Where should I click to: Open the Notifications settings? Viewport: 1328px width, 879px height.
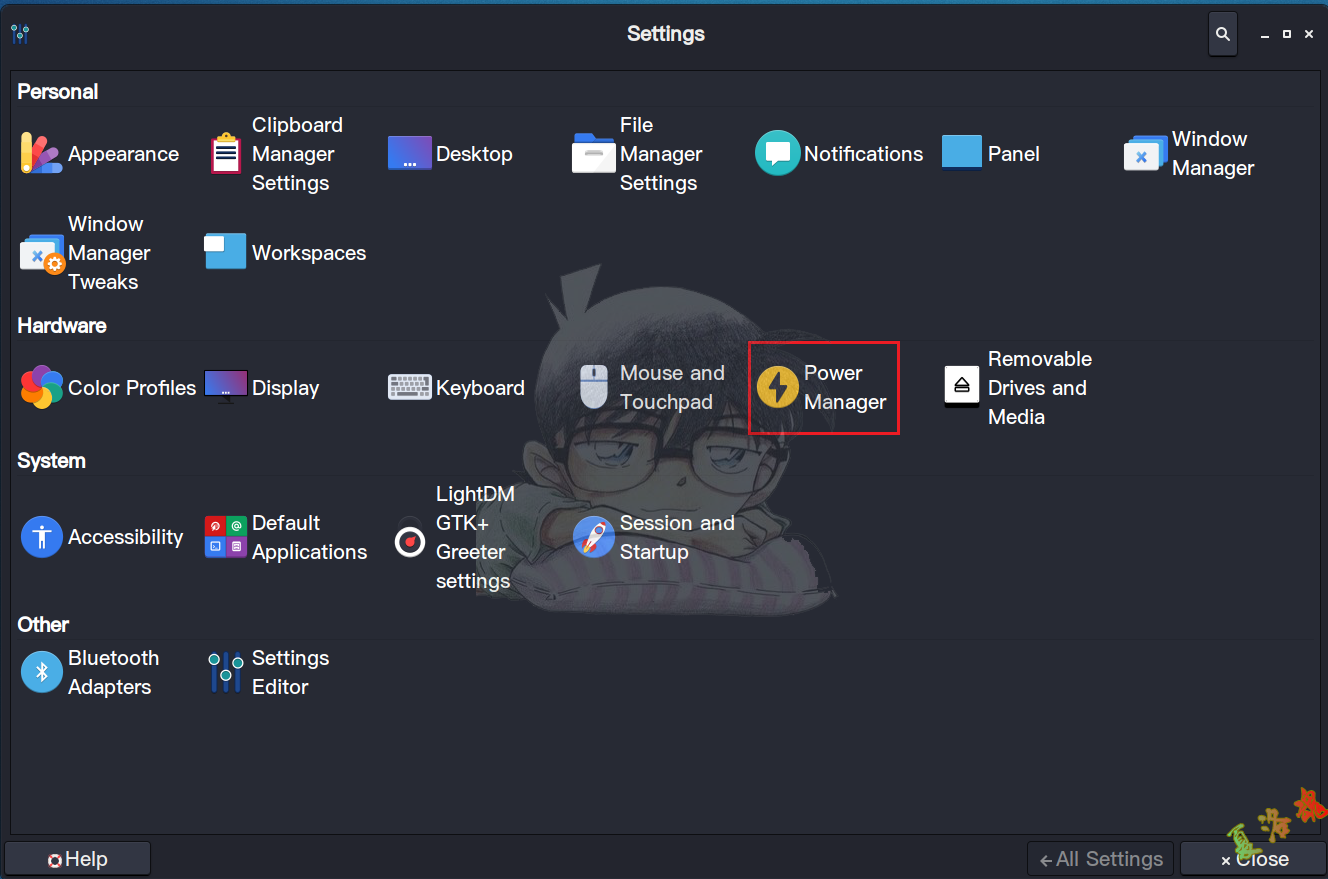coord(839,154)
